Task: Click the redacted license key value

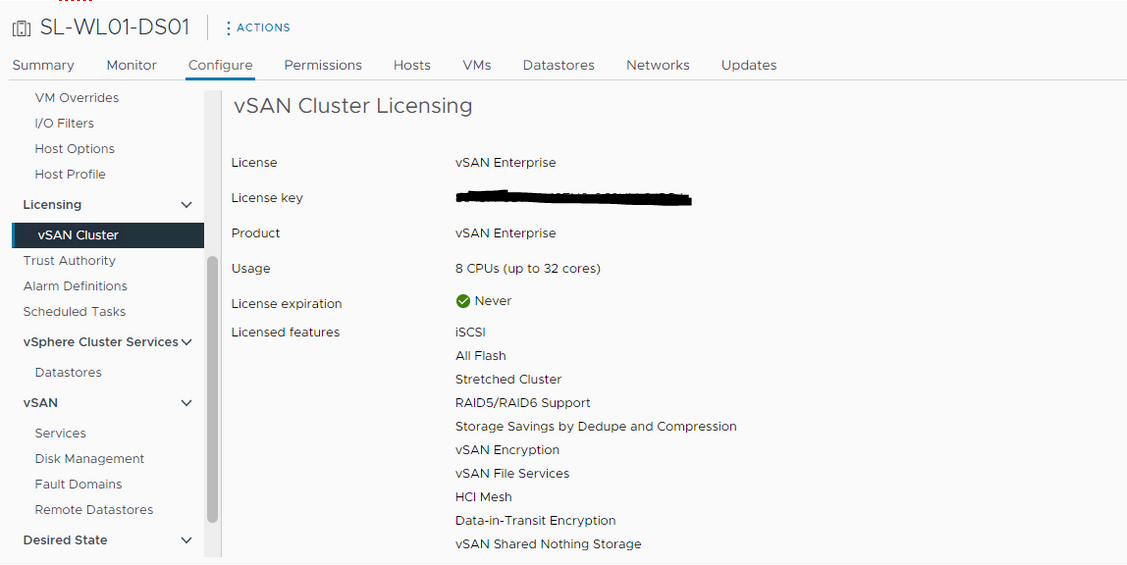Action: click(x=574, y=198)
